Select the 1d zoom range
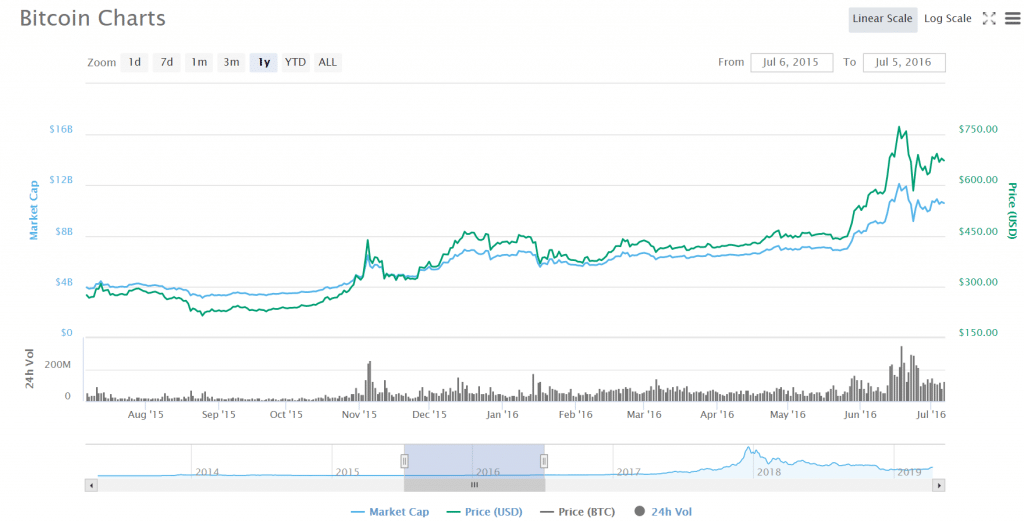 click(134, 62)
